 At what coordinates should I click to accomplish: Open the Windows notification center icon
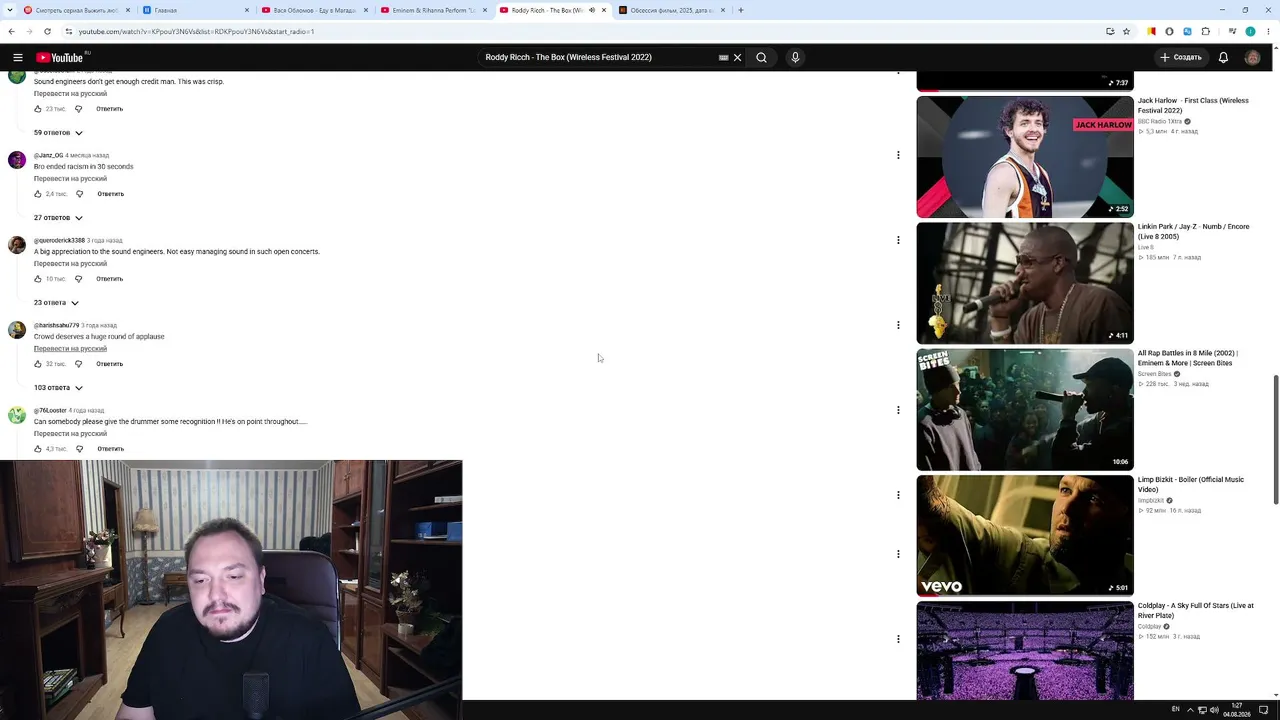coord(1263,711)
